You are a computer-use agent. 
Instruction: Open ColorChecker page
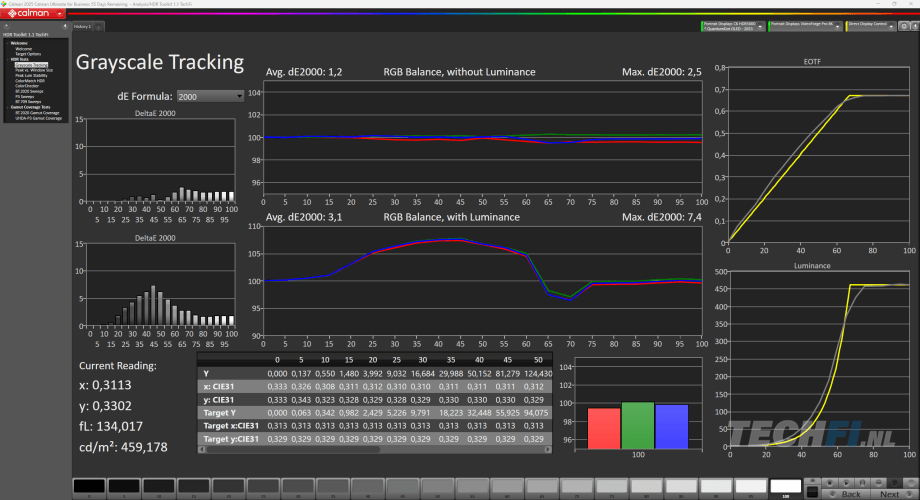[27, 86]
